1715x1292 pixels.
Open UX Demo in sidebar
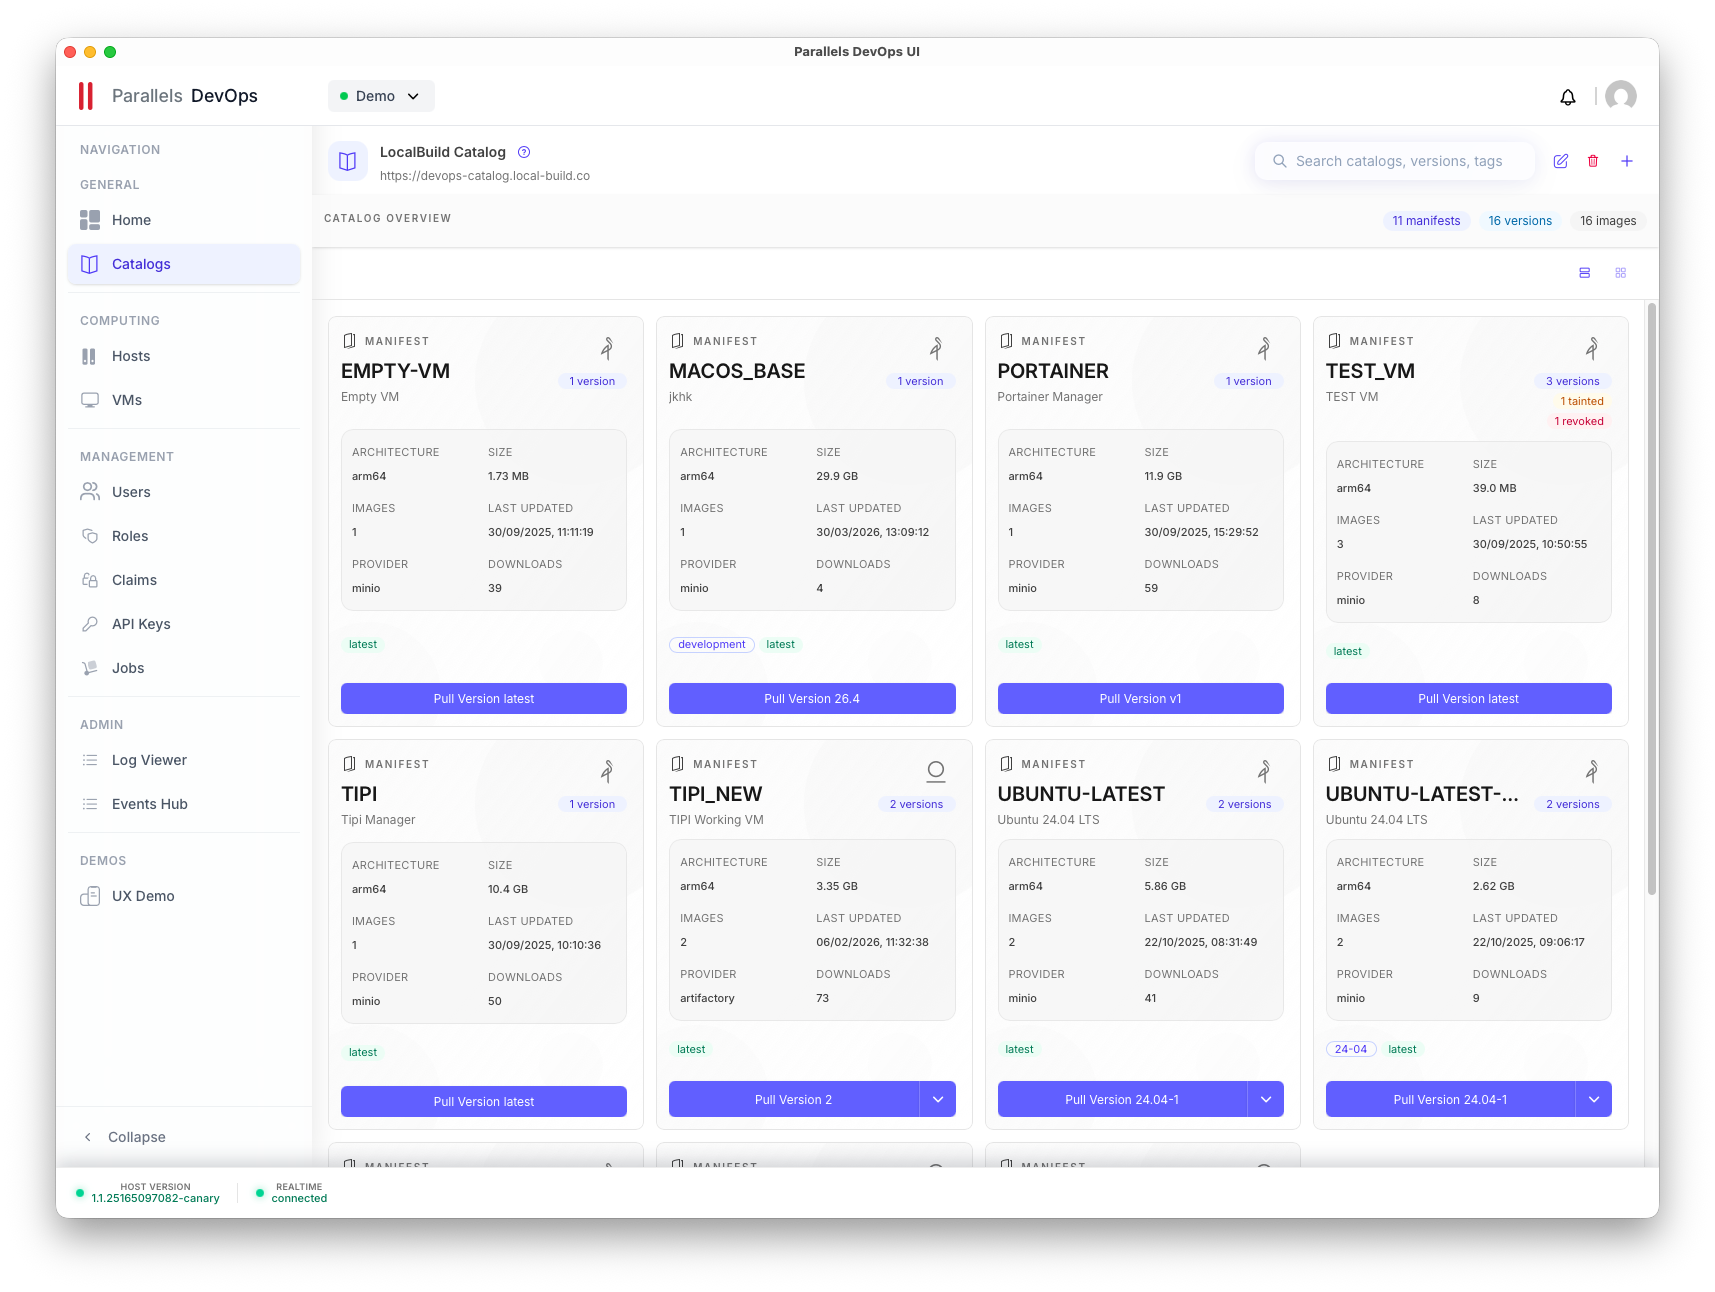(x=184, y=896)
